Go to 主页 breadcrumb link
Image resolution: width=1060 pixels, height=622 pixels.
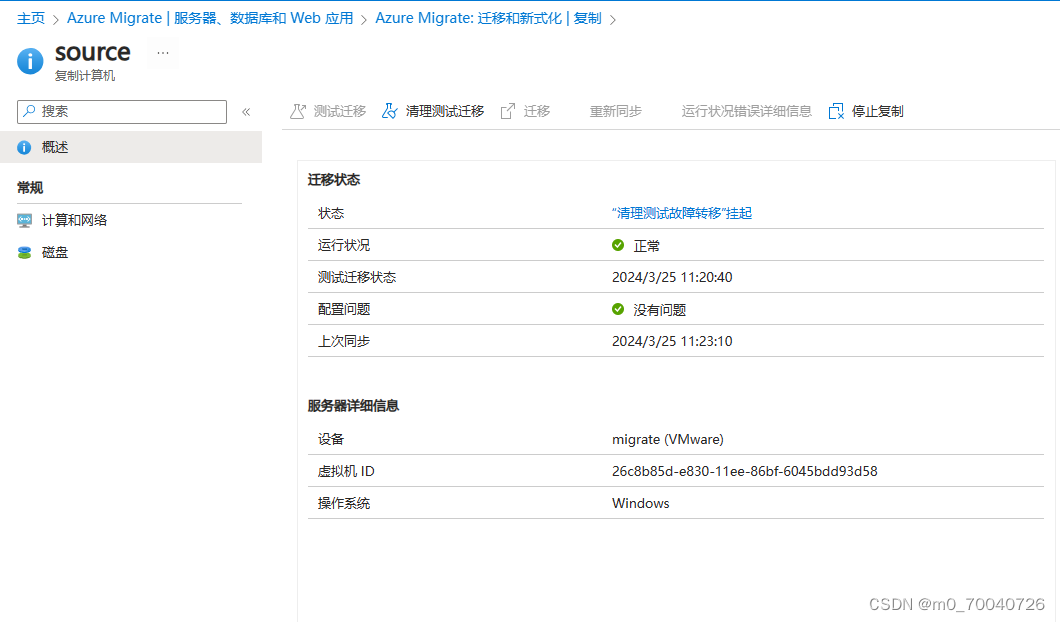30,18
